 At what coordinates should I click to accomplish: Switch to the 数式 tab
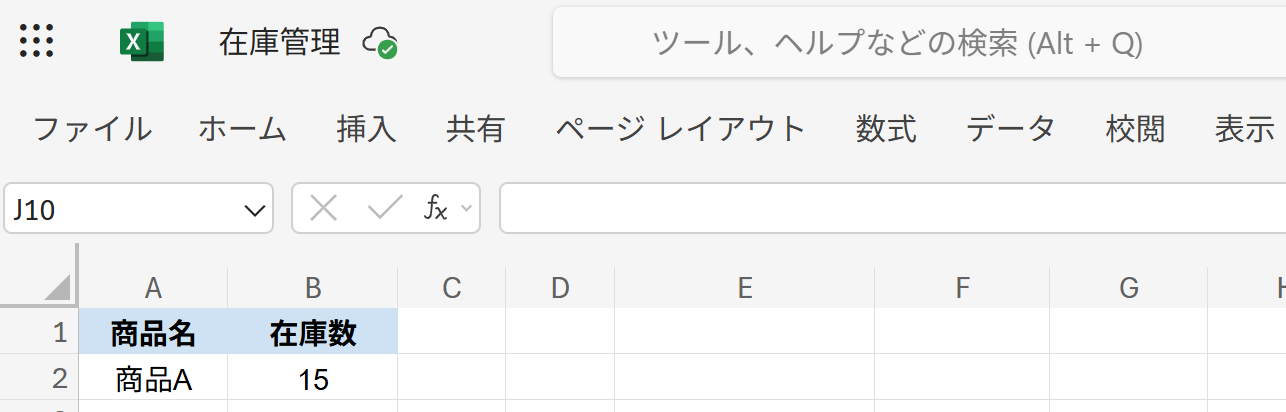[x=886, y=129]
